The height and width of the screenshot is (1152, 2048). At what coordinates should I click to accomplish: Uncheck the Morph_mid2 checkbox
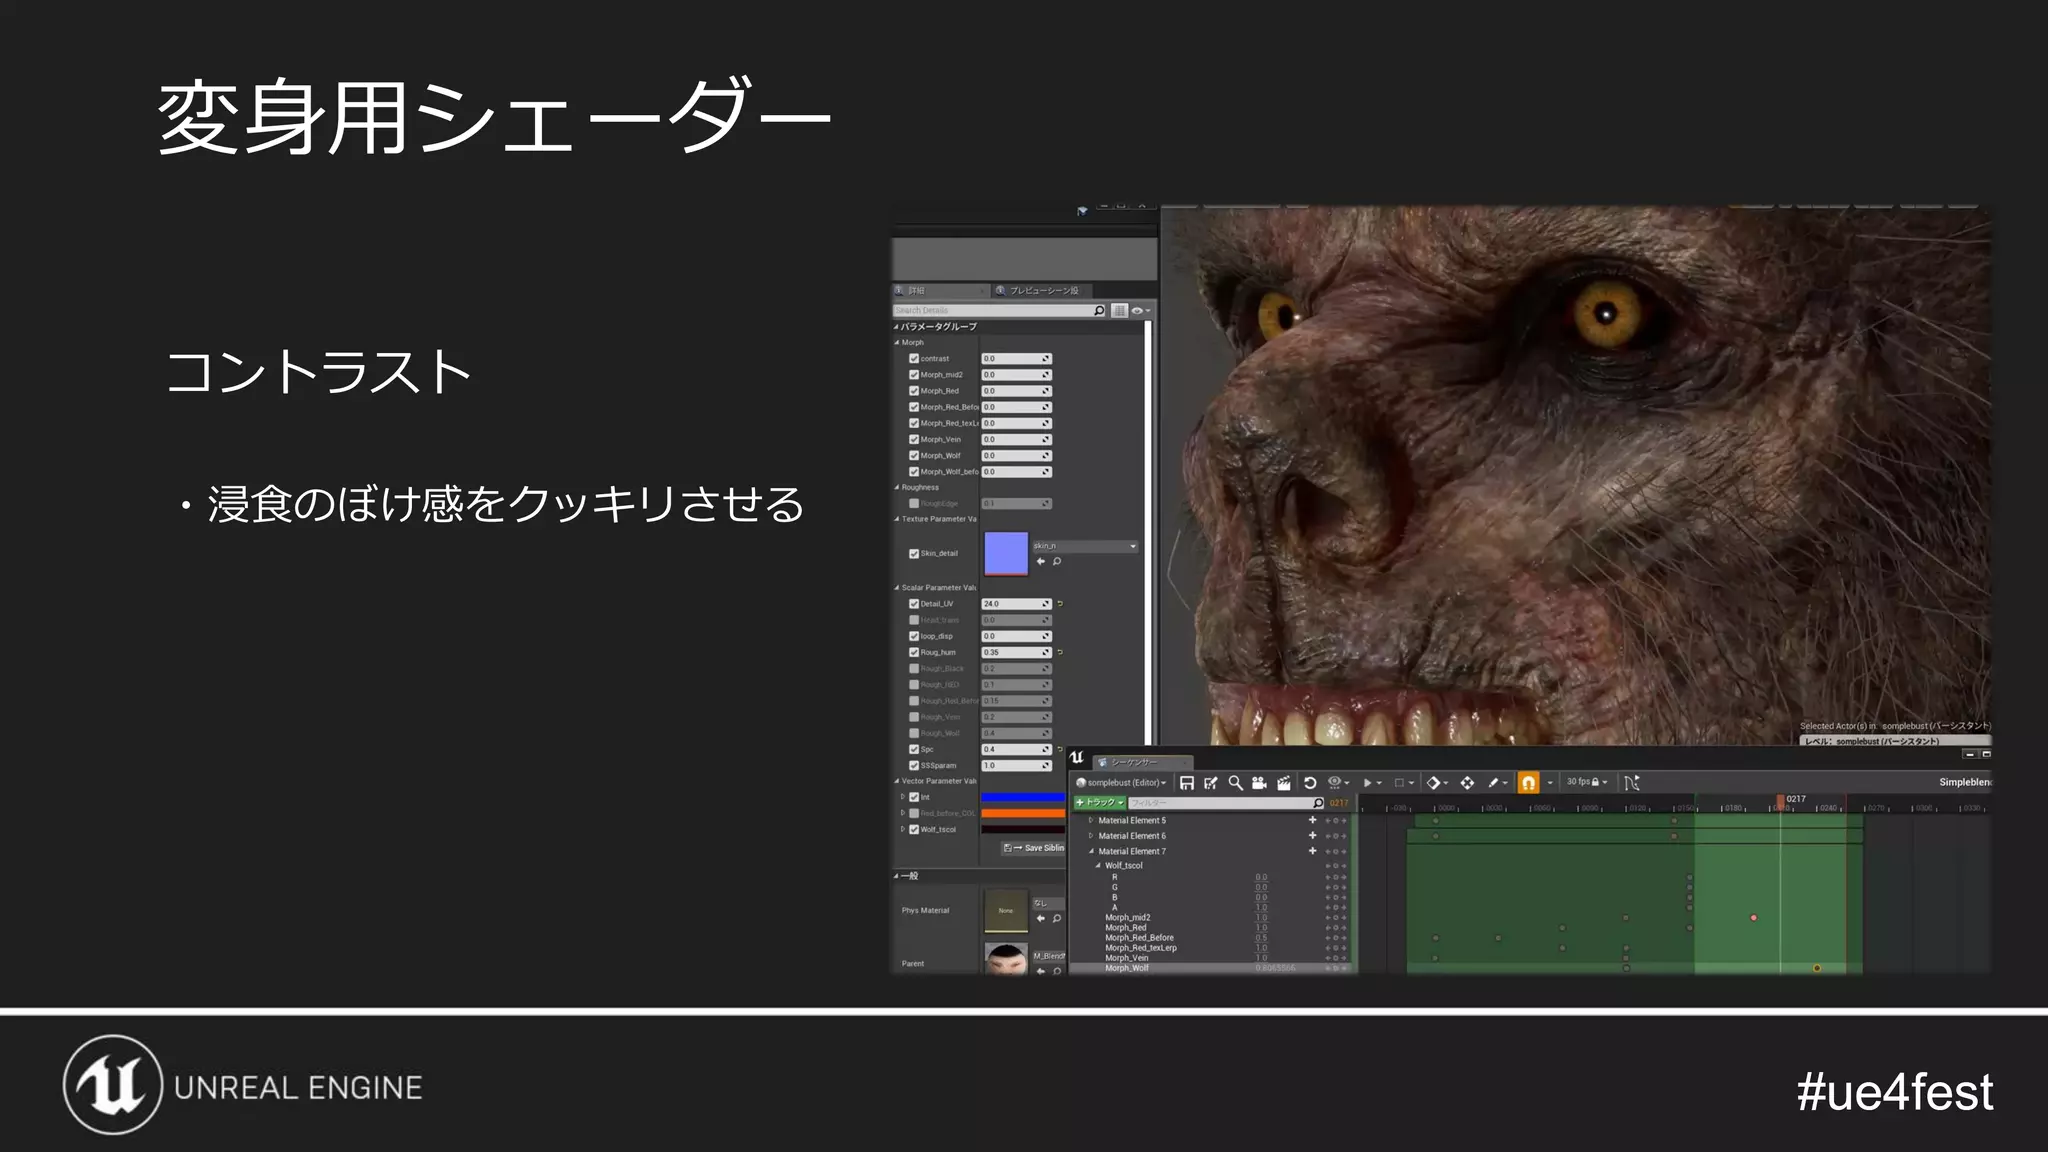tap(914, 375)
